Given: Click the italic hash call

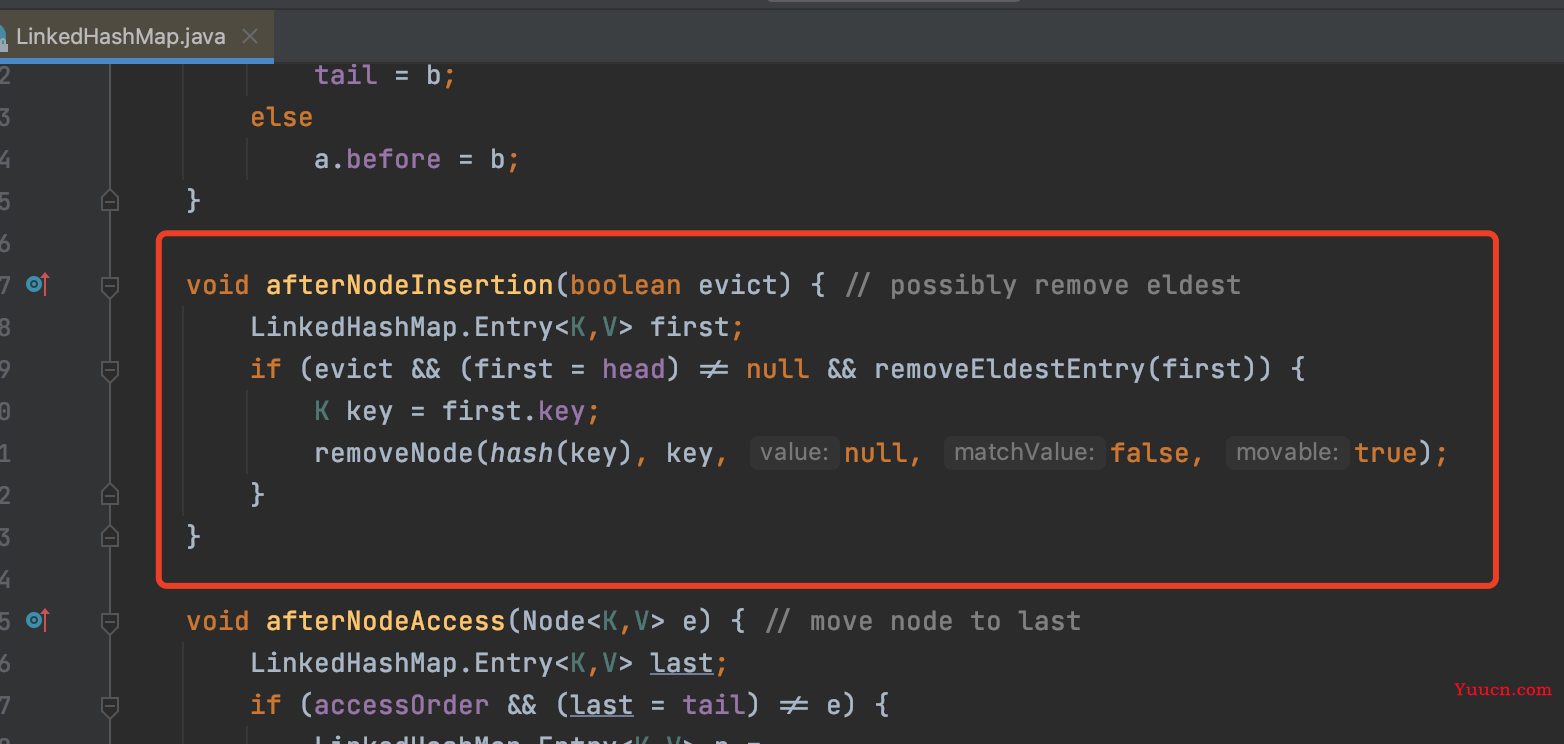Looking at the screenshot, I should tap(521, 453).
